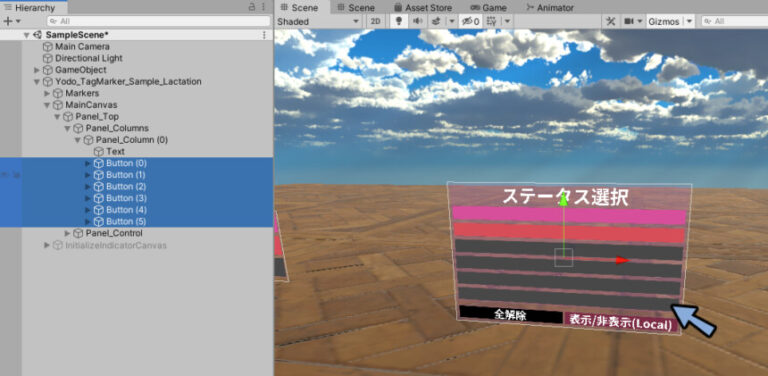
Task: Open SampleScene's three-dot options menu
Action: coord(264,35)
